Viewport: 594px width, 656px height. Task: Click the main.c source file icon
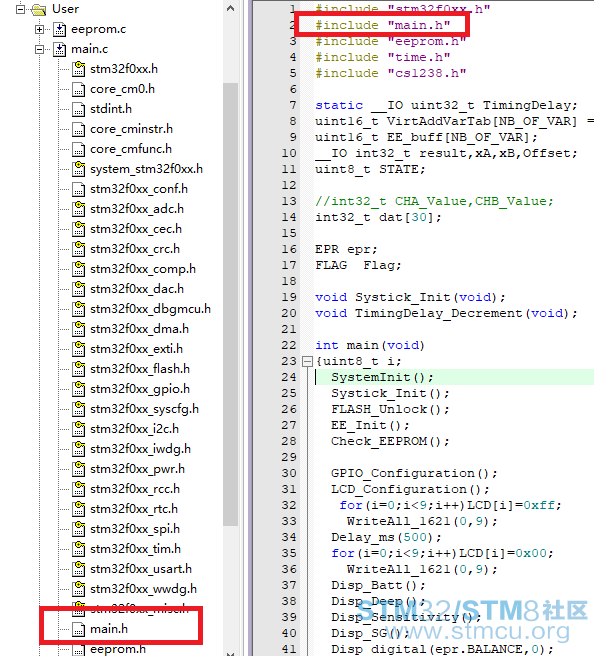click(x=59, y=49)
